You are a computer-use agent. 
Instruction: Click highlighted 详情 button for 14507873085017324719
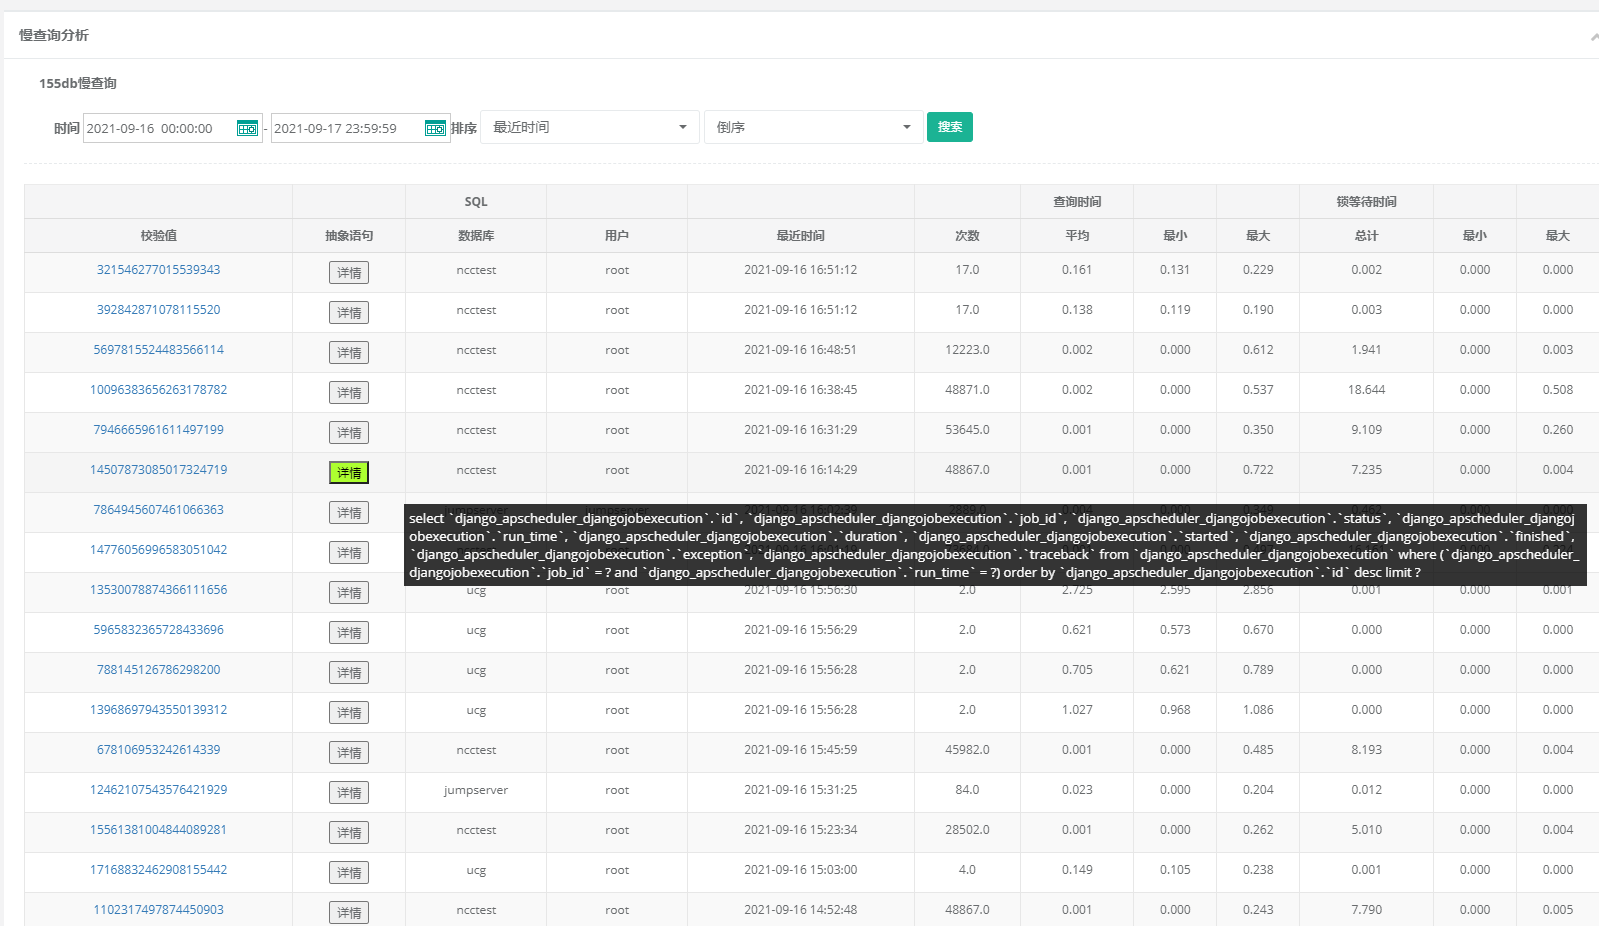[x=349, y=473]
